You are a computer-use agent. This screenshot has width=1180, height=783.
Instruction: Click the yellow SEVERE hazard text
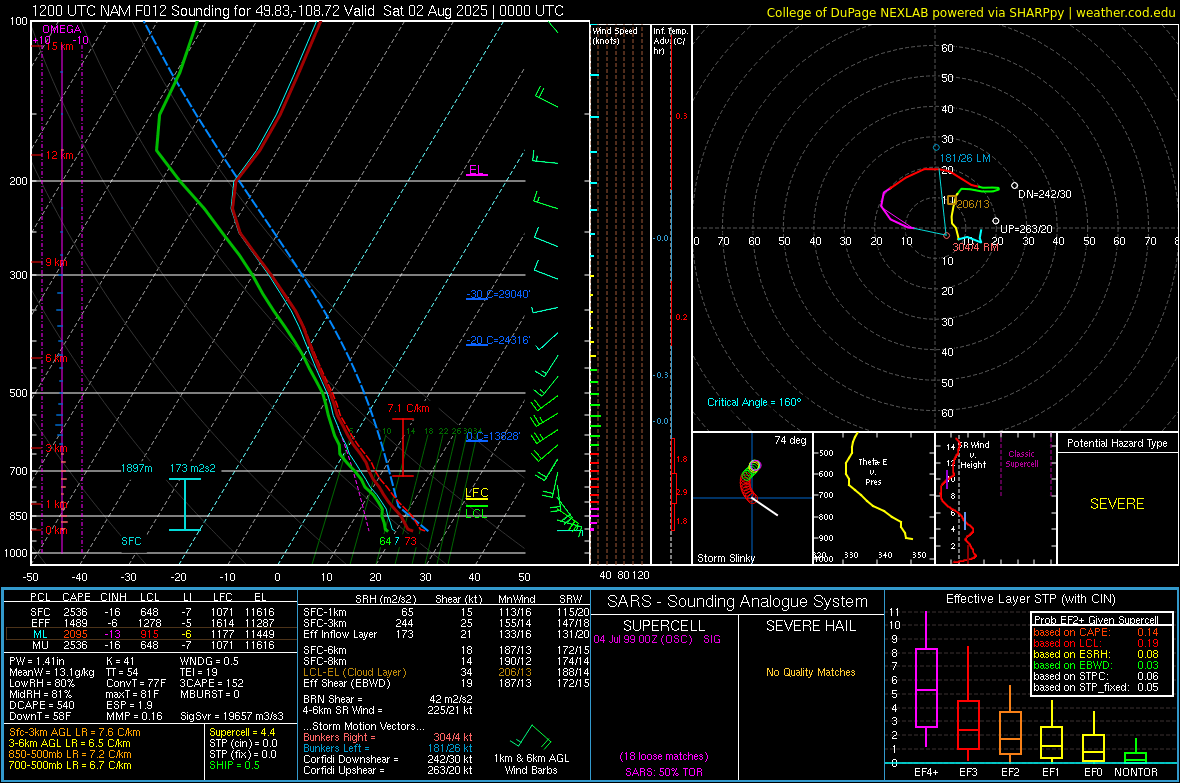[x=1117, y=504]
